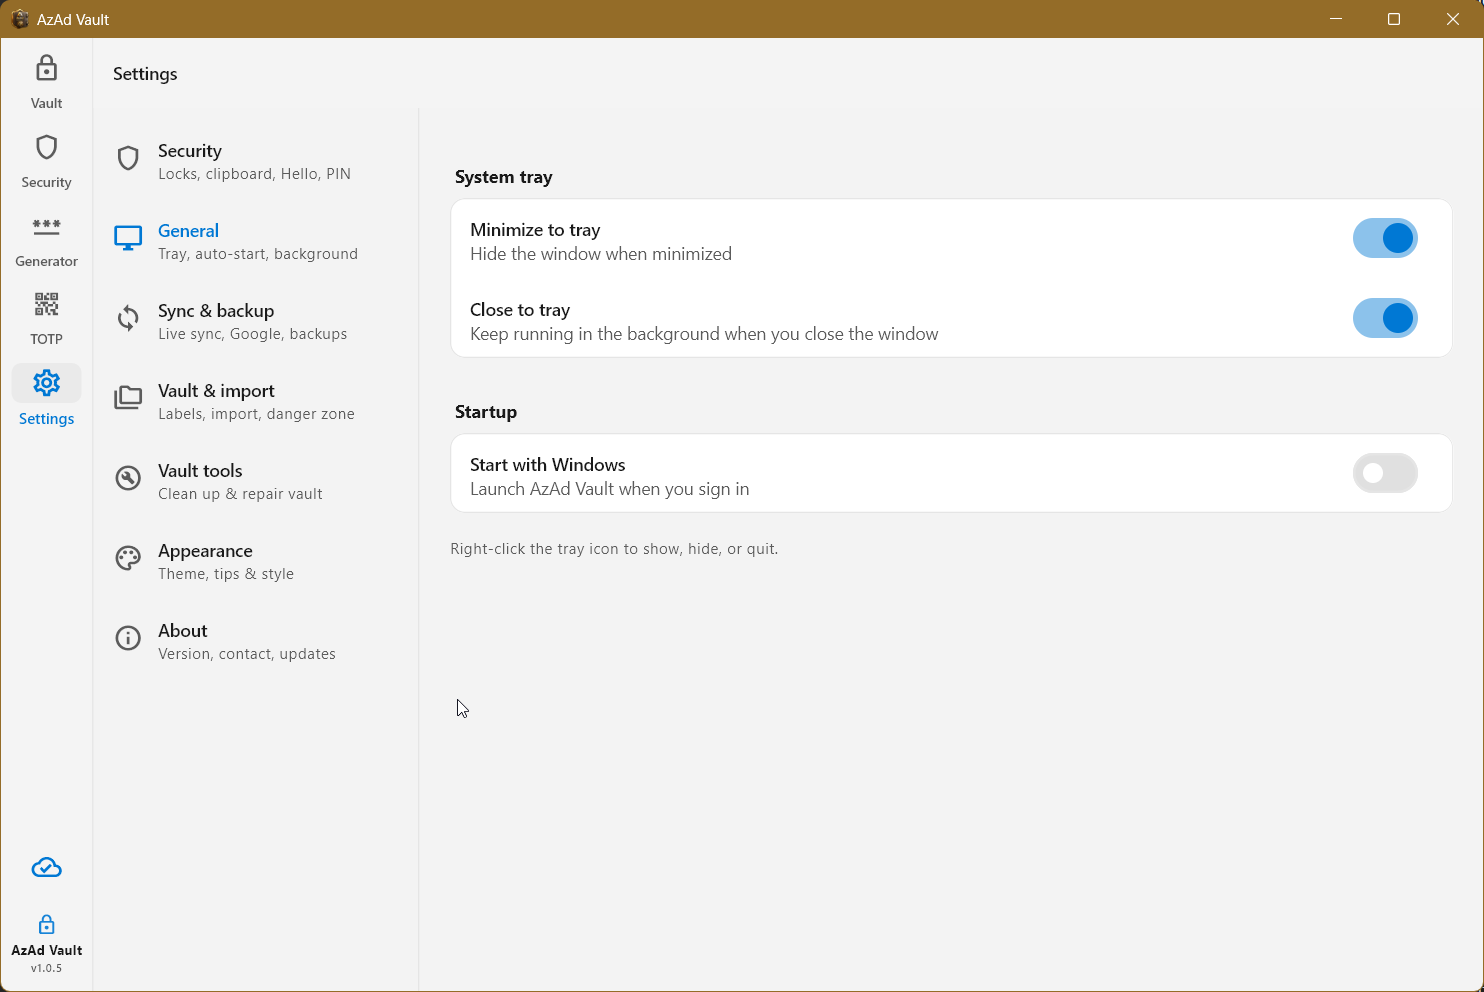Click the "Settings" page title

click(145, 74)
